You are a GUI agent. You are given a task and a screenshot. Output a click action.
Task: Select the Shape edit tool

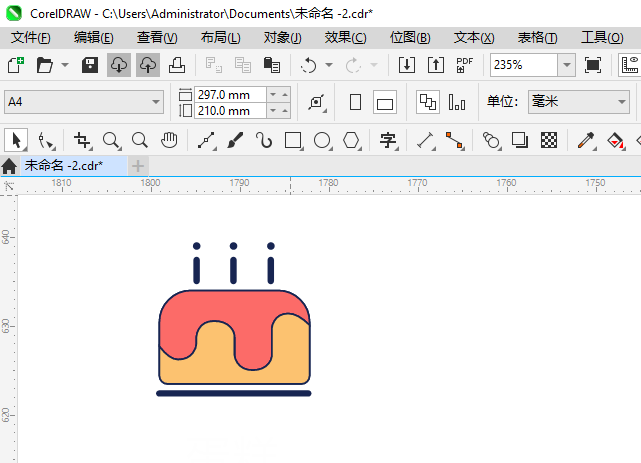coord(45,141)
